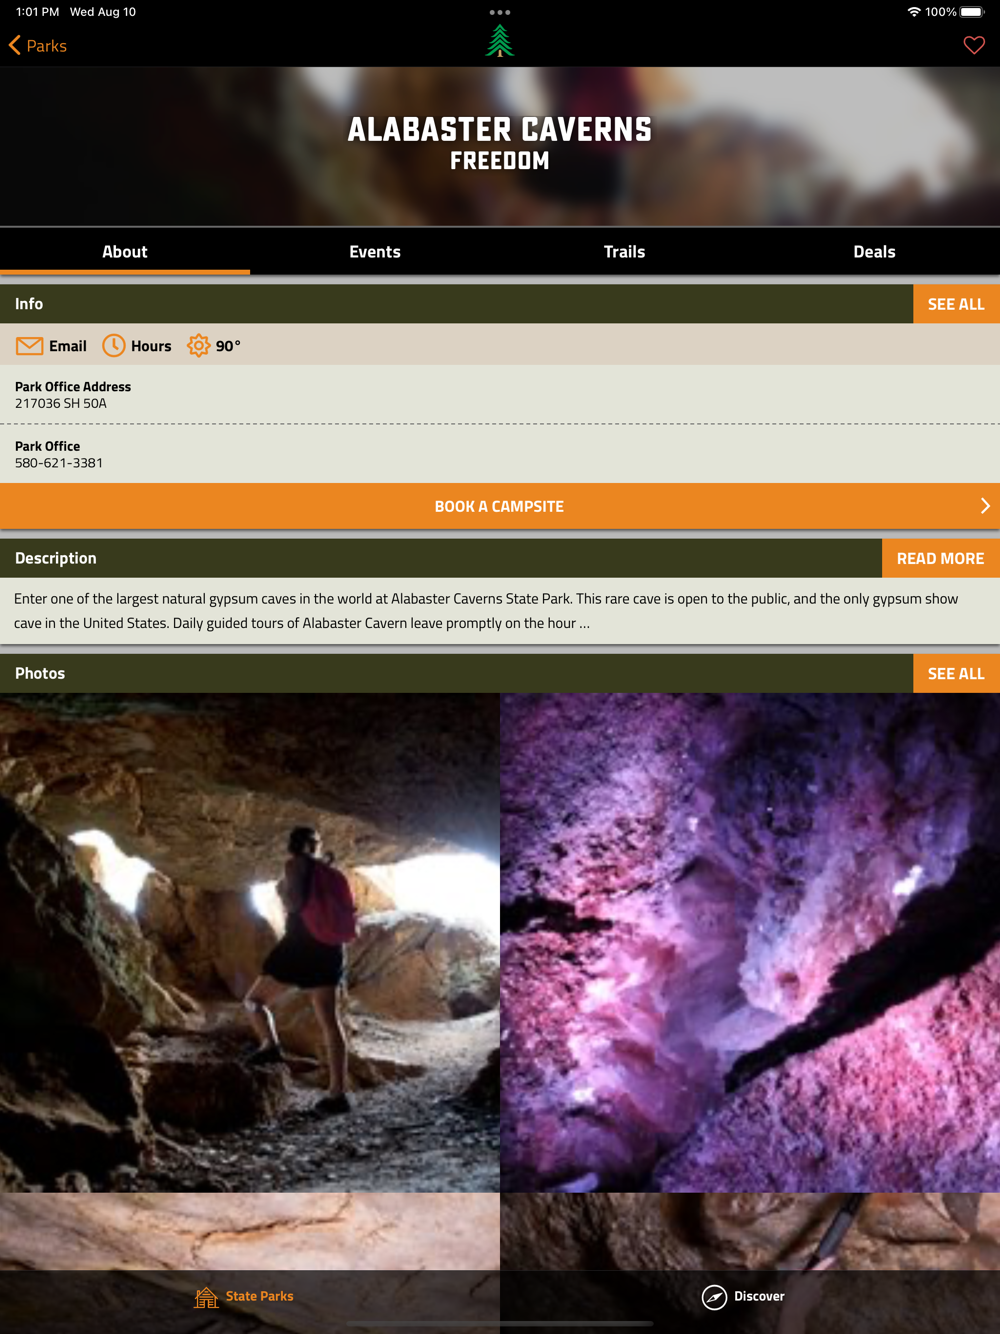Viewport: 1000px width, 1334px height.
Task: View the Deals tab
Action: [x=875, y=252]
